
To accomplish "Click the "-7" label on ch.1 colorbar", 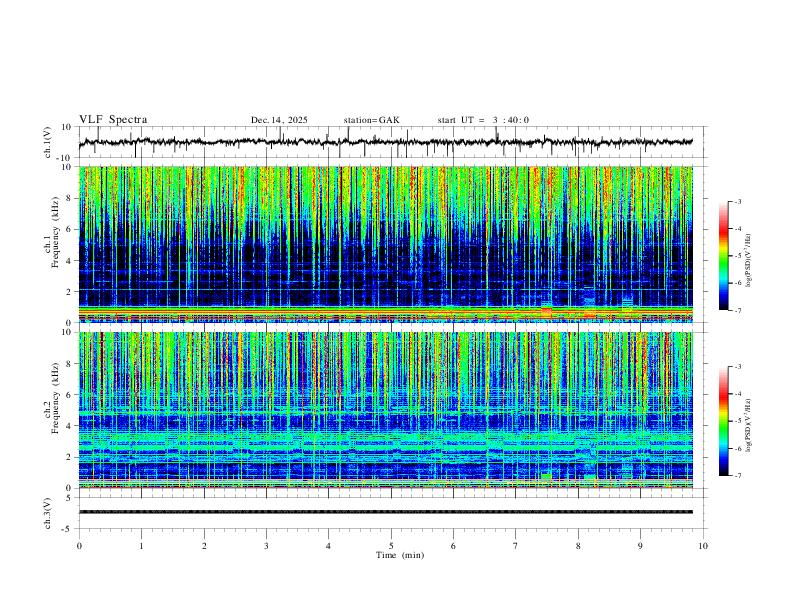I will point(737,310).
